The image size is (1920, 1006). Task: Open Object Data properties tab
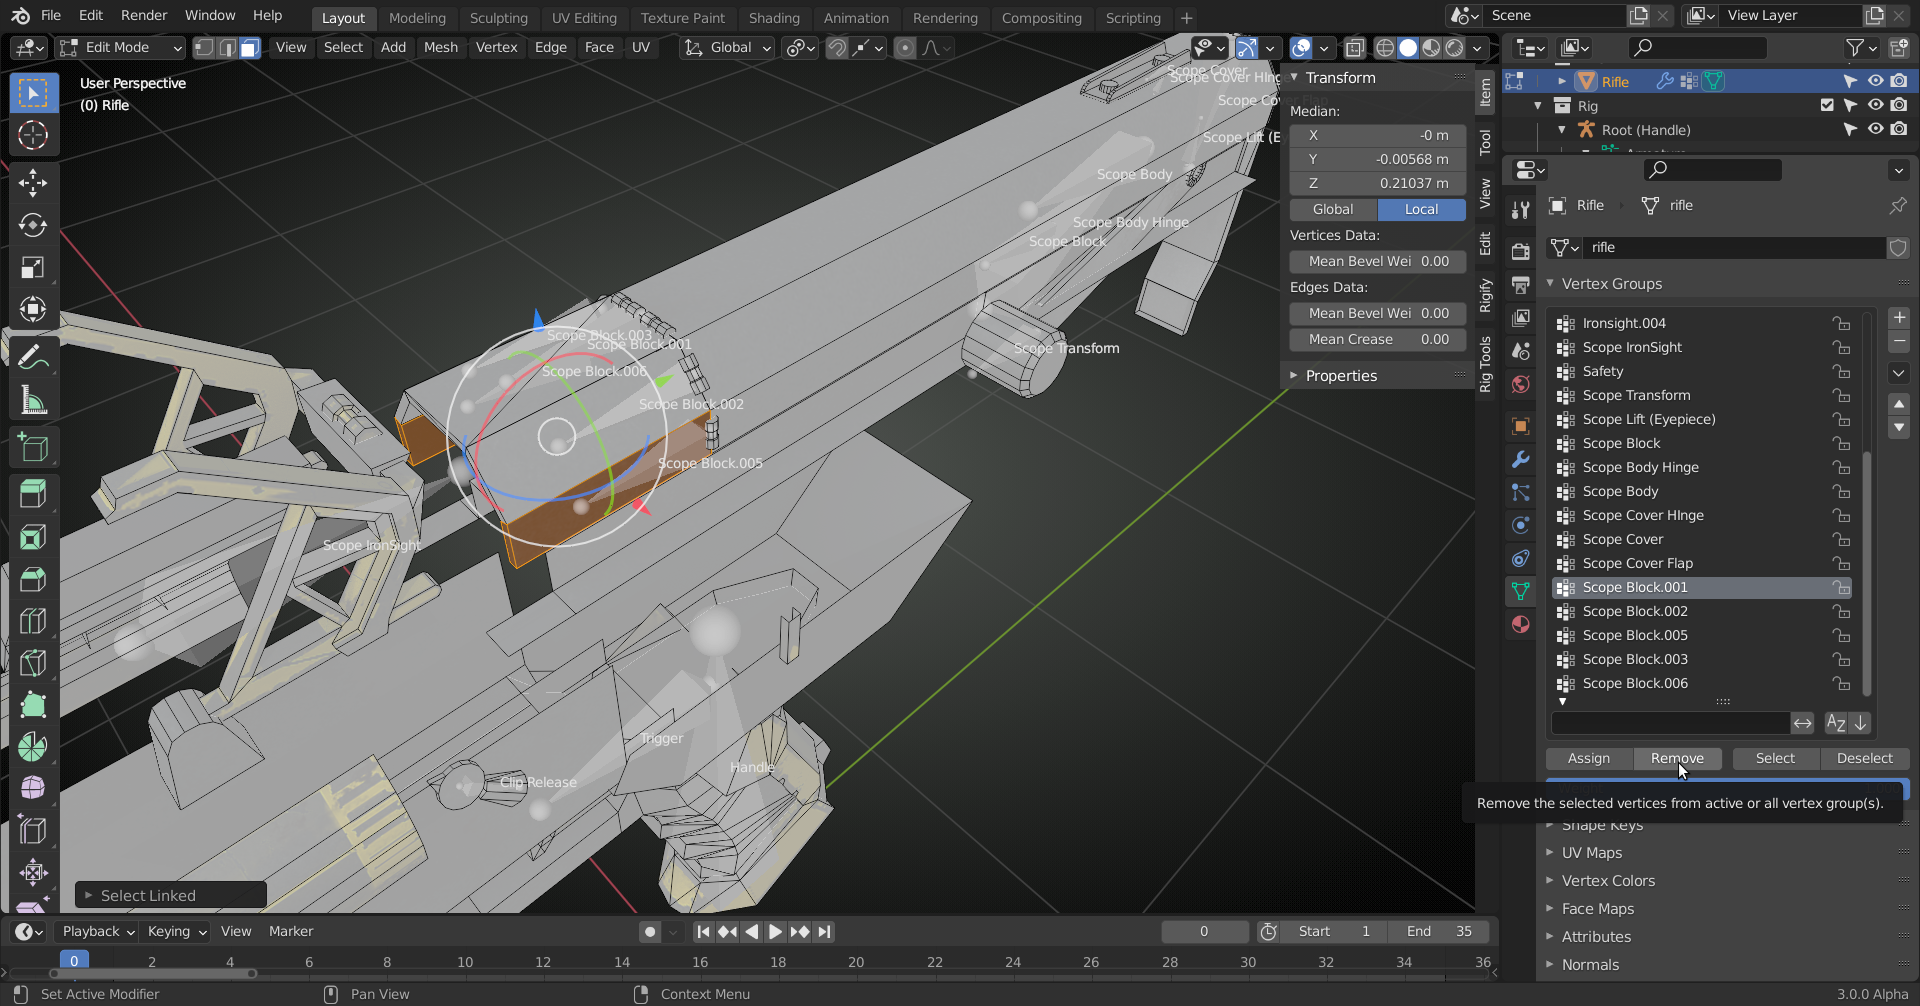1521,591
